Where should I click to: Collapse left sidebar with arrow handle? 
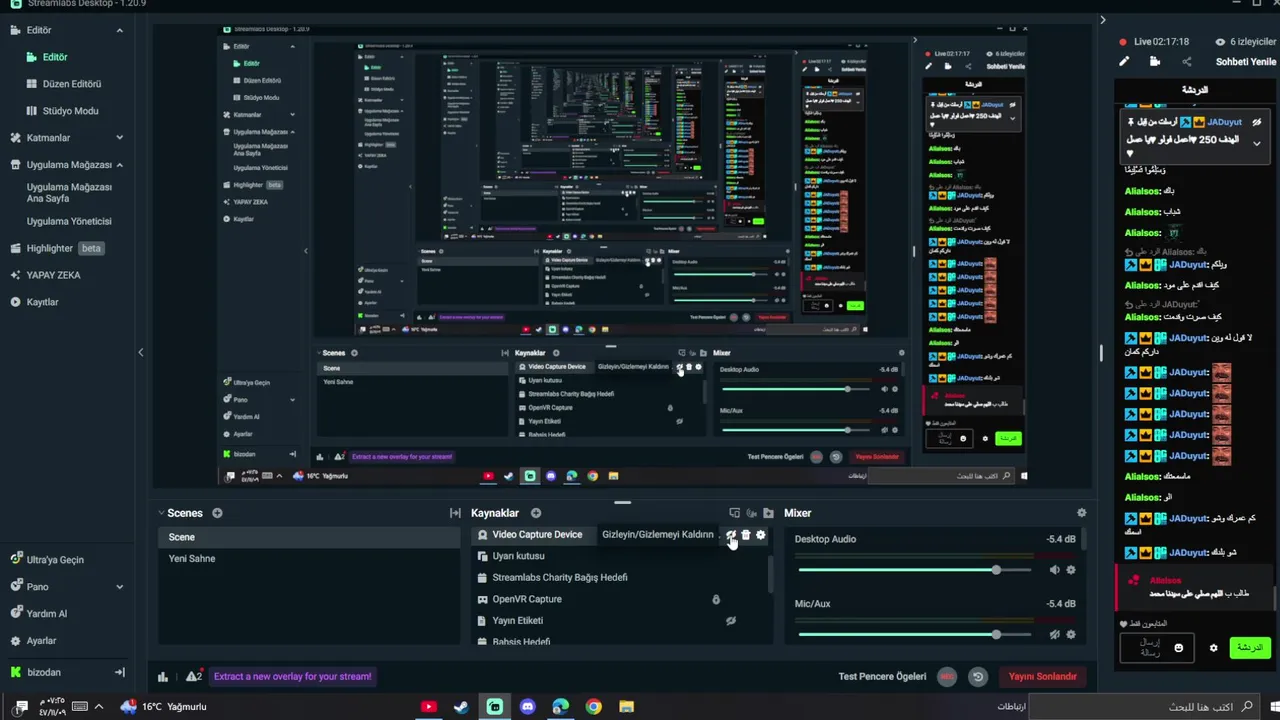(141, 352)
